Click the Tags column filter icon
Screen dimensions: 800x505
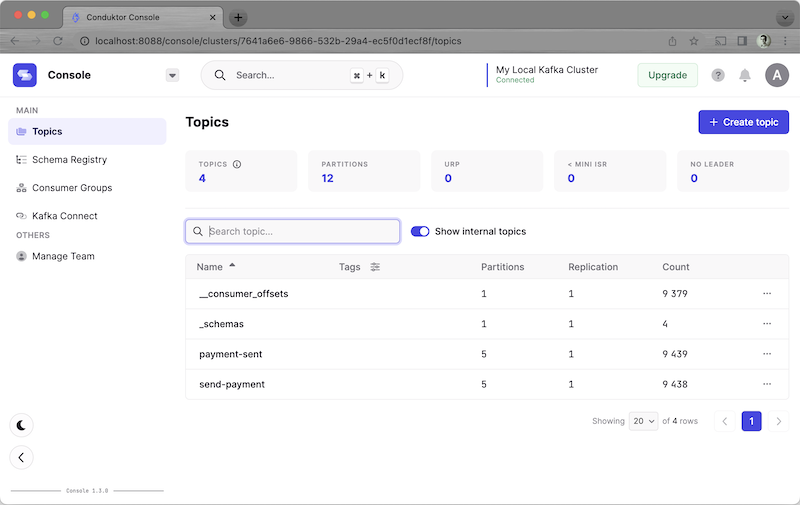(x=375, y=267)
